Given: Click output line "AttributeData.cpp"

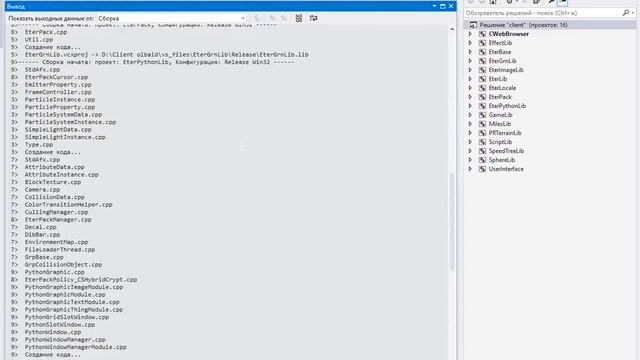Looking at the screenshot, I should [x=54, y=167].
